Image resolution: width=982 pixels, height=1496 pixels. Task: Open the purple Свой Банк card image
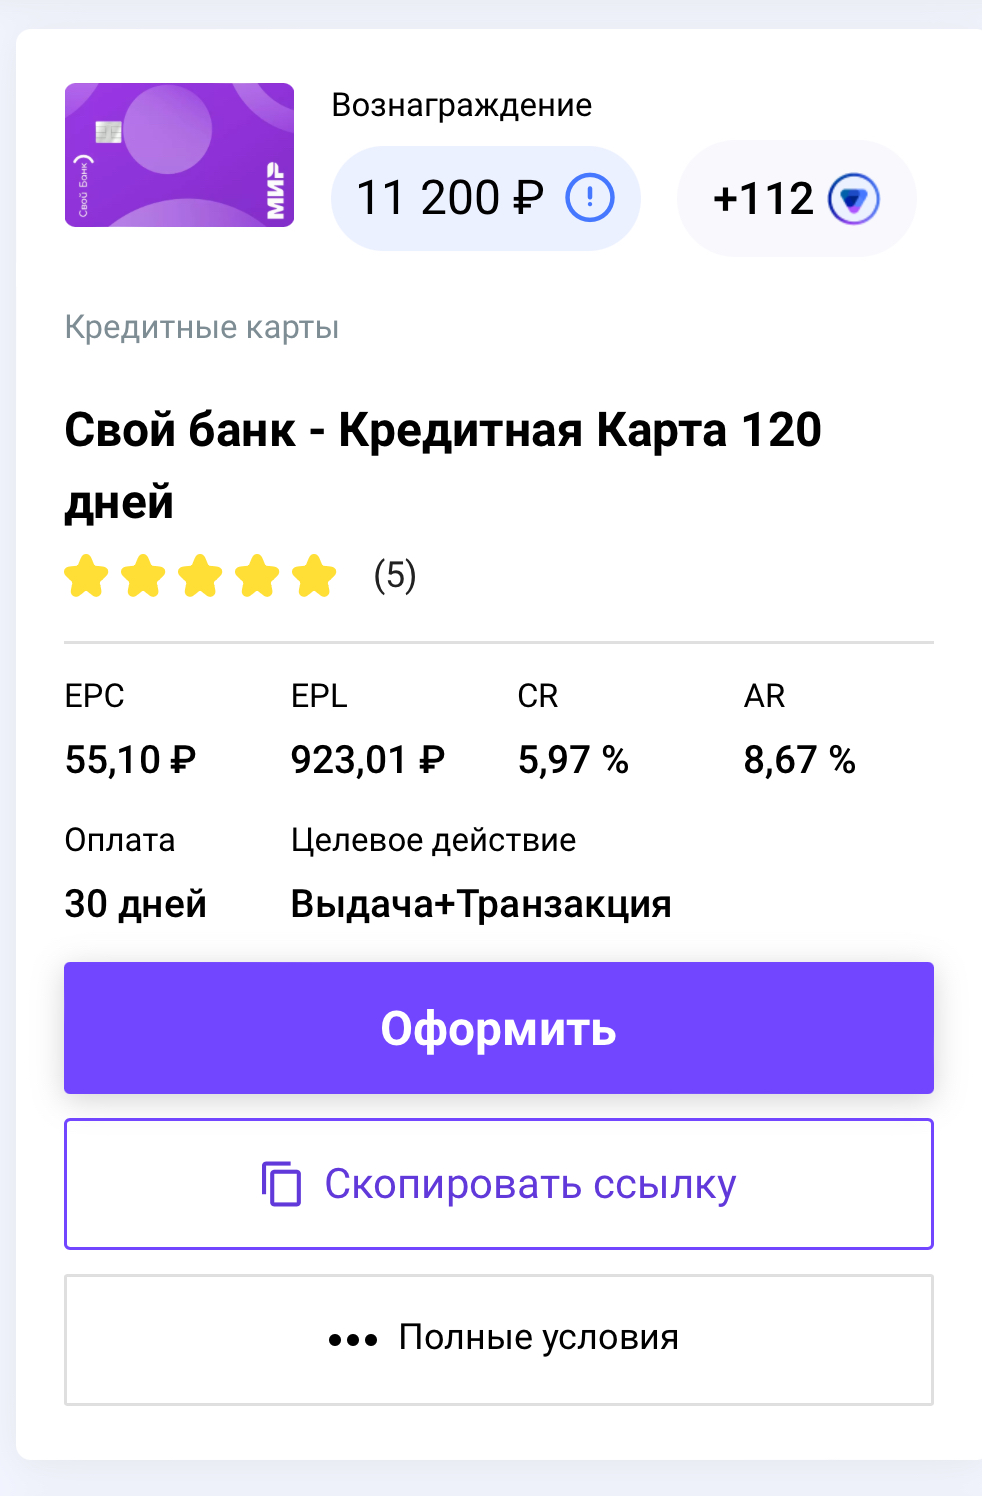(x=180, y=155)
